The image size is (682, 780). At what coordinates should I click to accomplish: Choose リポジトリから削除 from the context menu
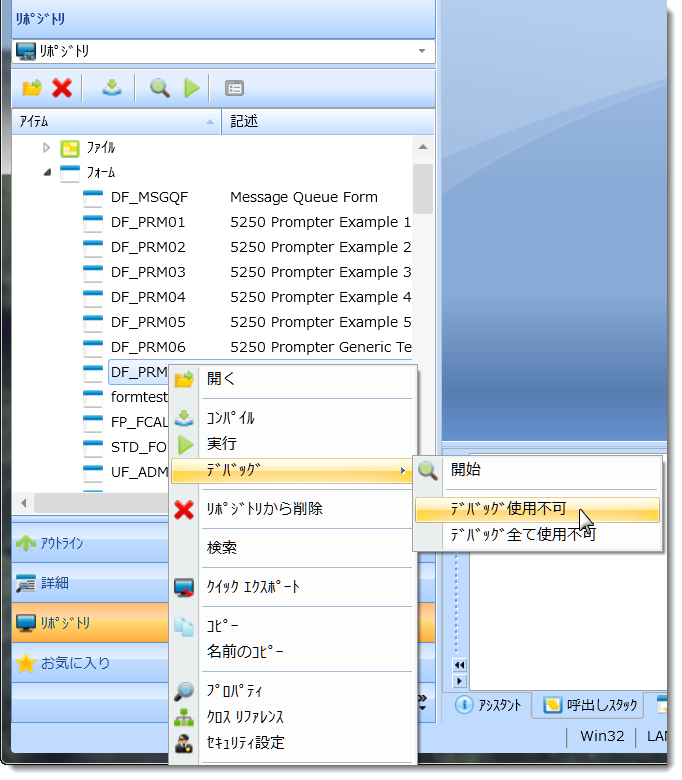click(x=293, y=509)
